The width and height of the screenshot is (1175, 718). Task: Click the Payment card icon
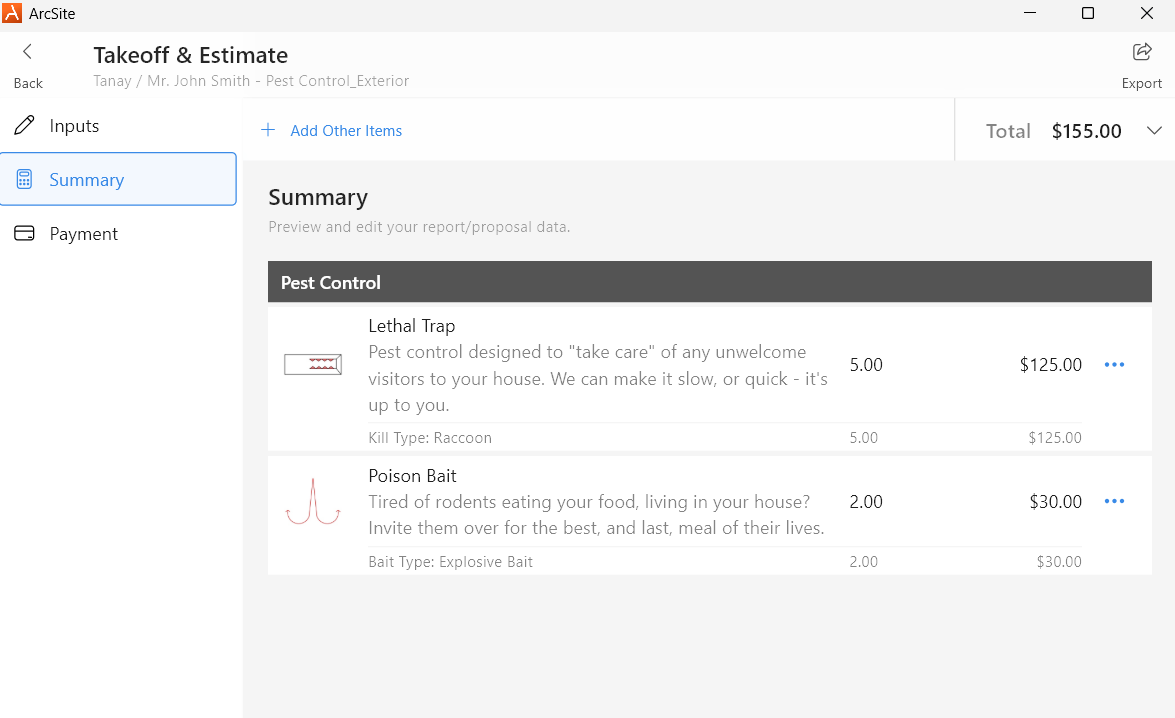click(24, 233)
